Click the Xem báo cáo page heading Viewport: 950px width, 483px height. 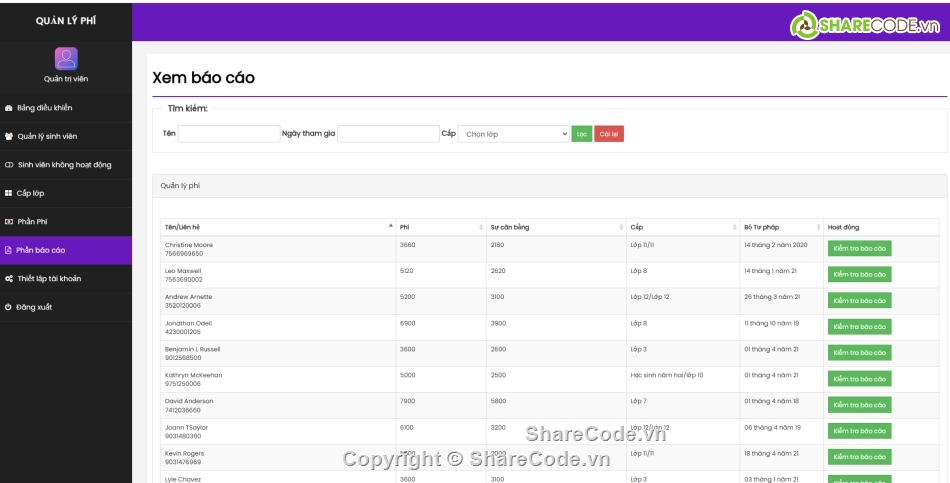tap(204, 78)
